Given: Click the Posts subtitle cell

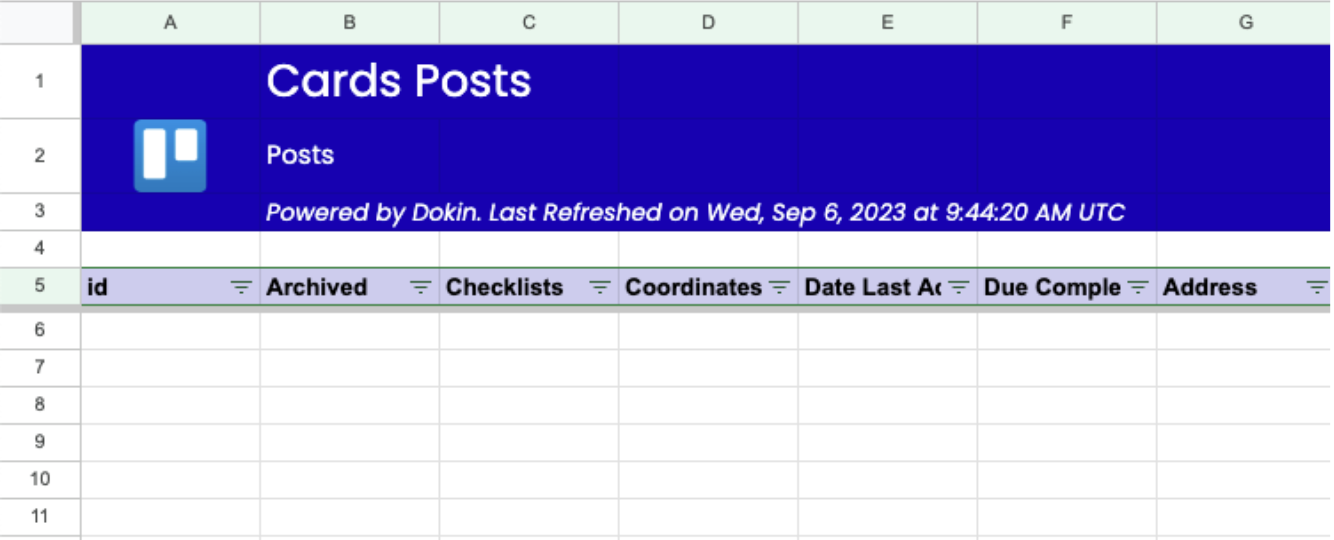Looking at the screenshot, I should tap(300, 155).
